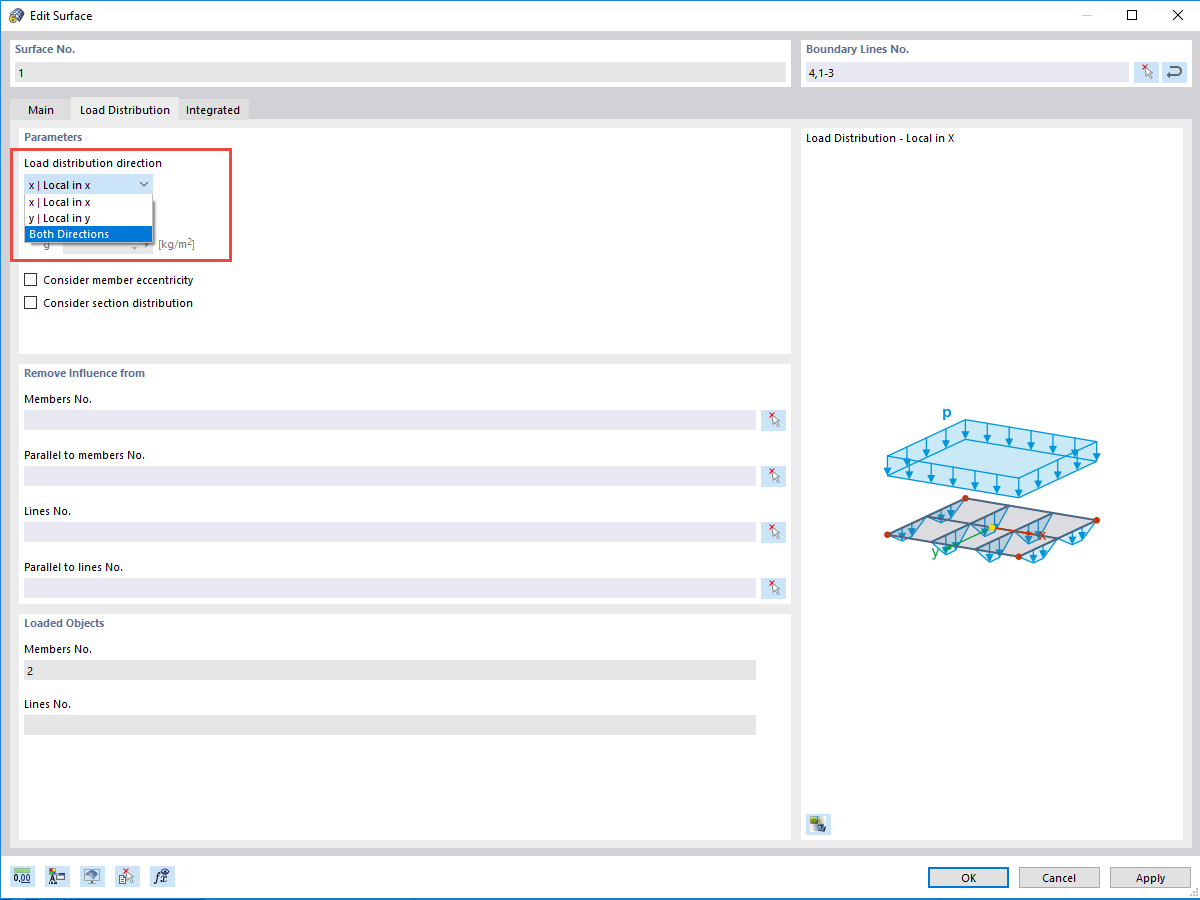The width and height of the screenshot is (1200, 900).
Task: Open Load distribution direction combo box
Action: 88,184
